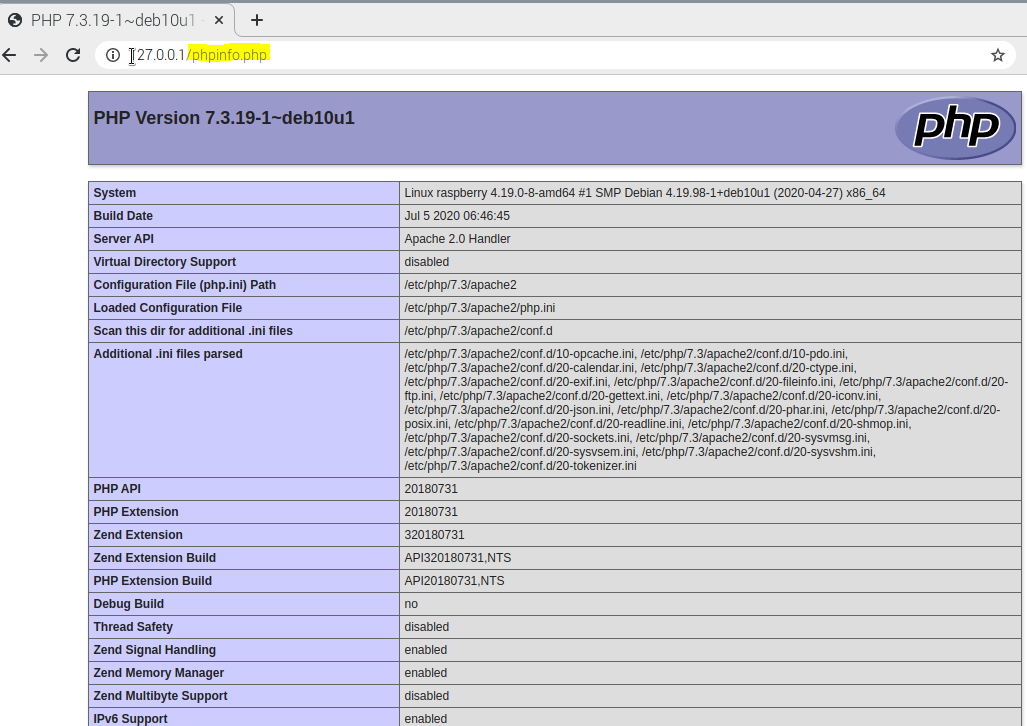Click the /etc/php/7.3/apache2/php.ini value
Viewport: 1027px width, 726px height.
(x=479, y=307)
